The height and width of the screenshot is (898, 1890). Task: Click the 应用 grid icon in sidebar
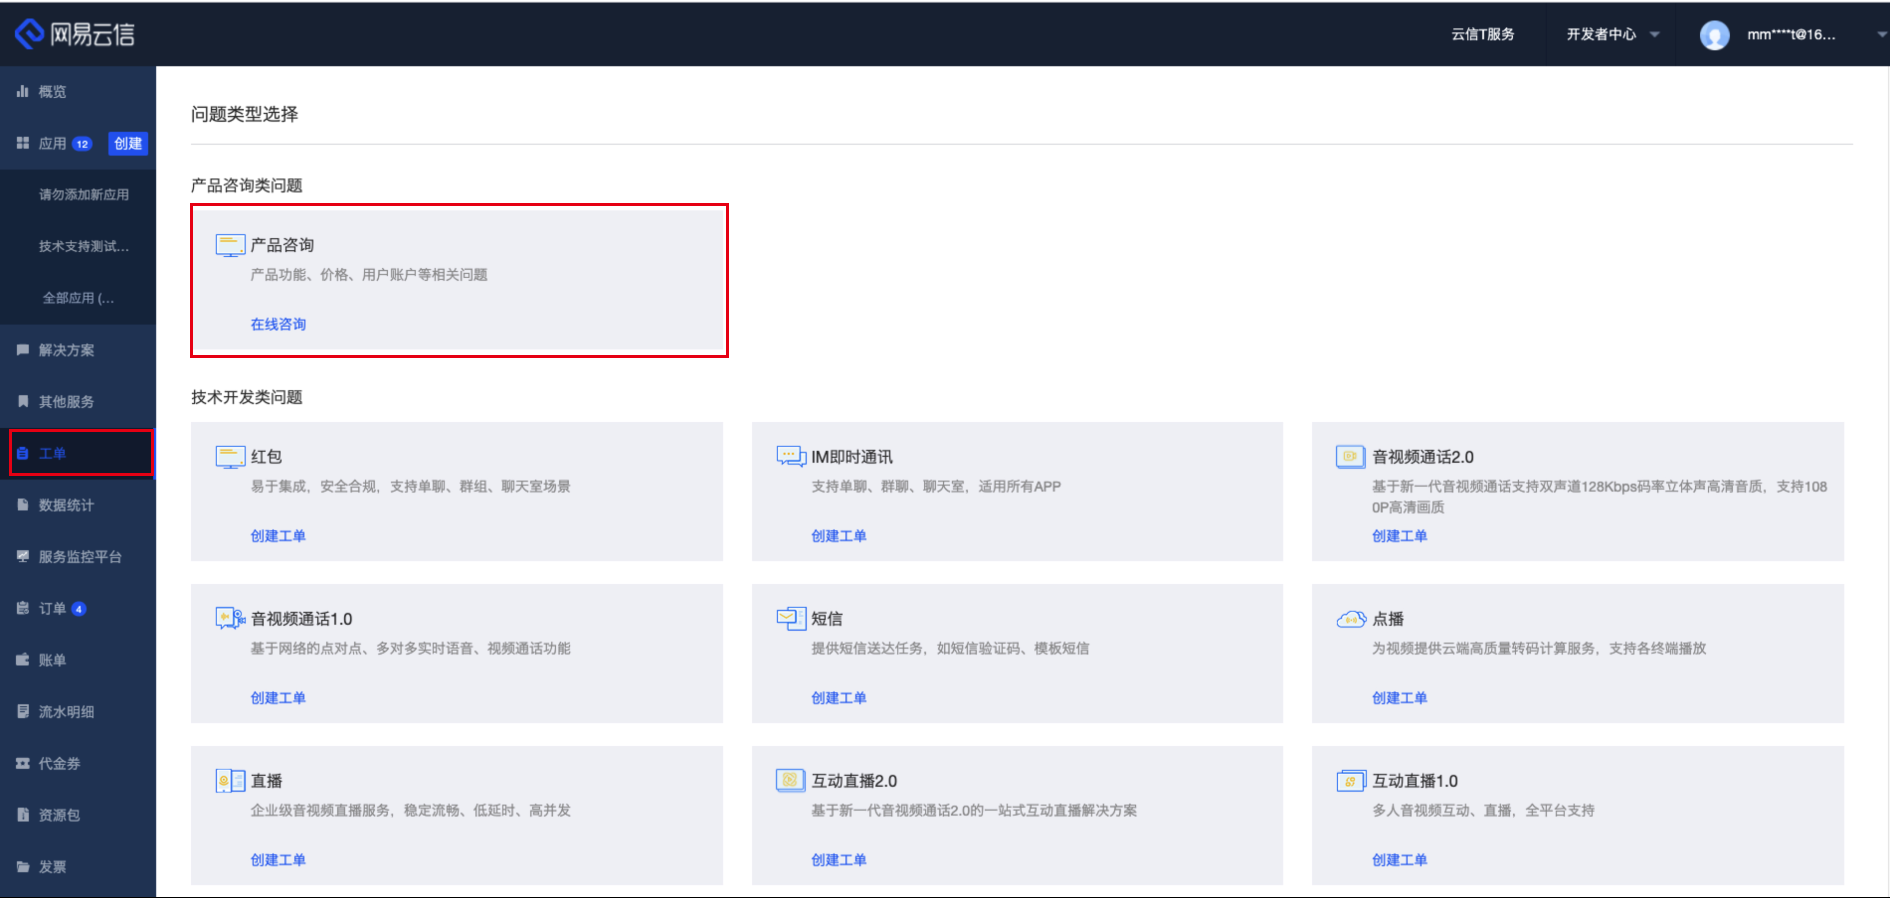click(22, 143)
